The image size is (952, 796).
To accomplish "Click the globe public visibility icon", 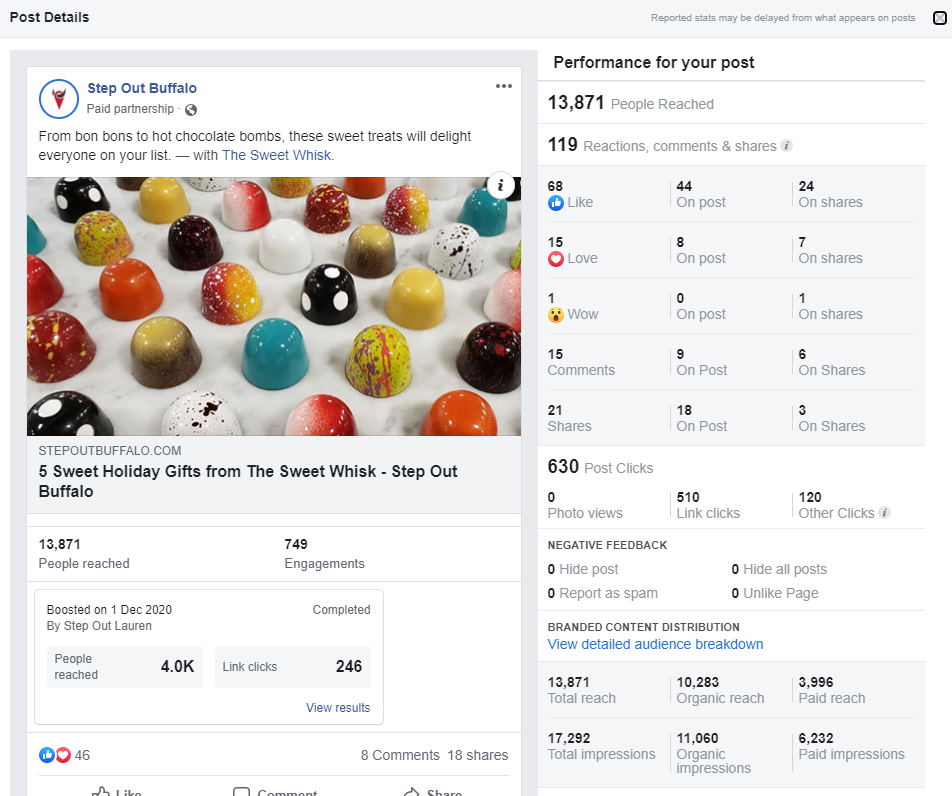I will [x=191, y=110].
